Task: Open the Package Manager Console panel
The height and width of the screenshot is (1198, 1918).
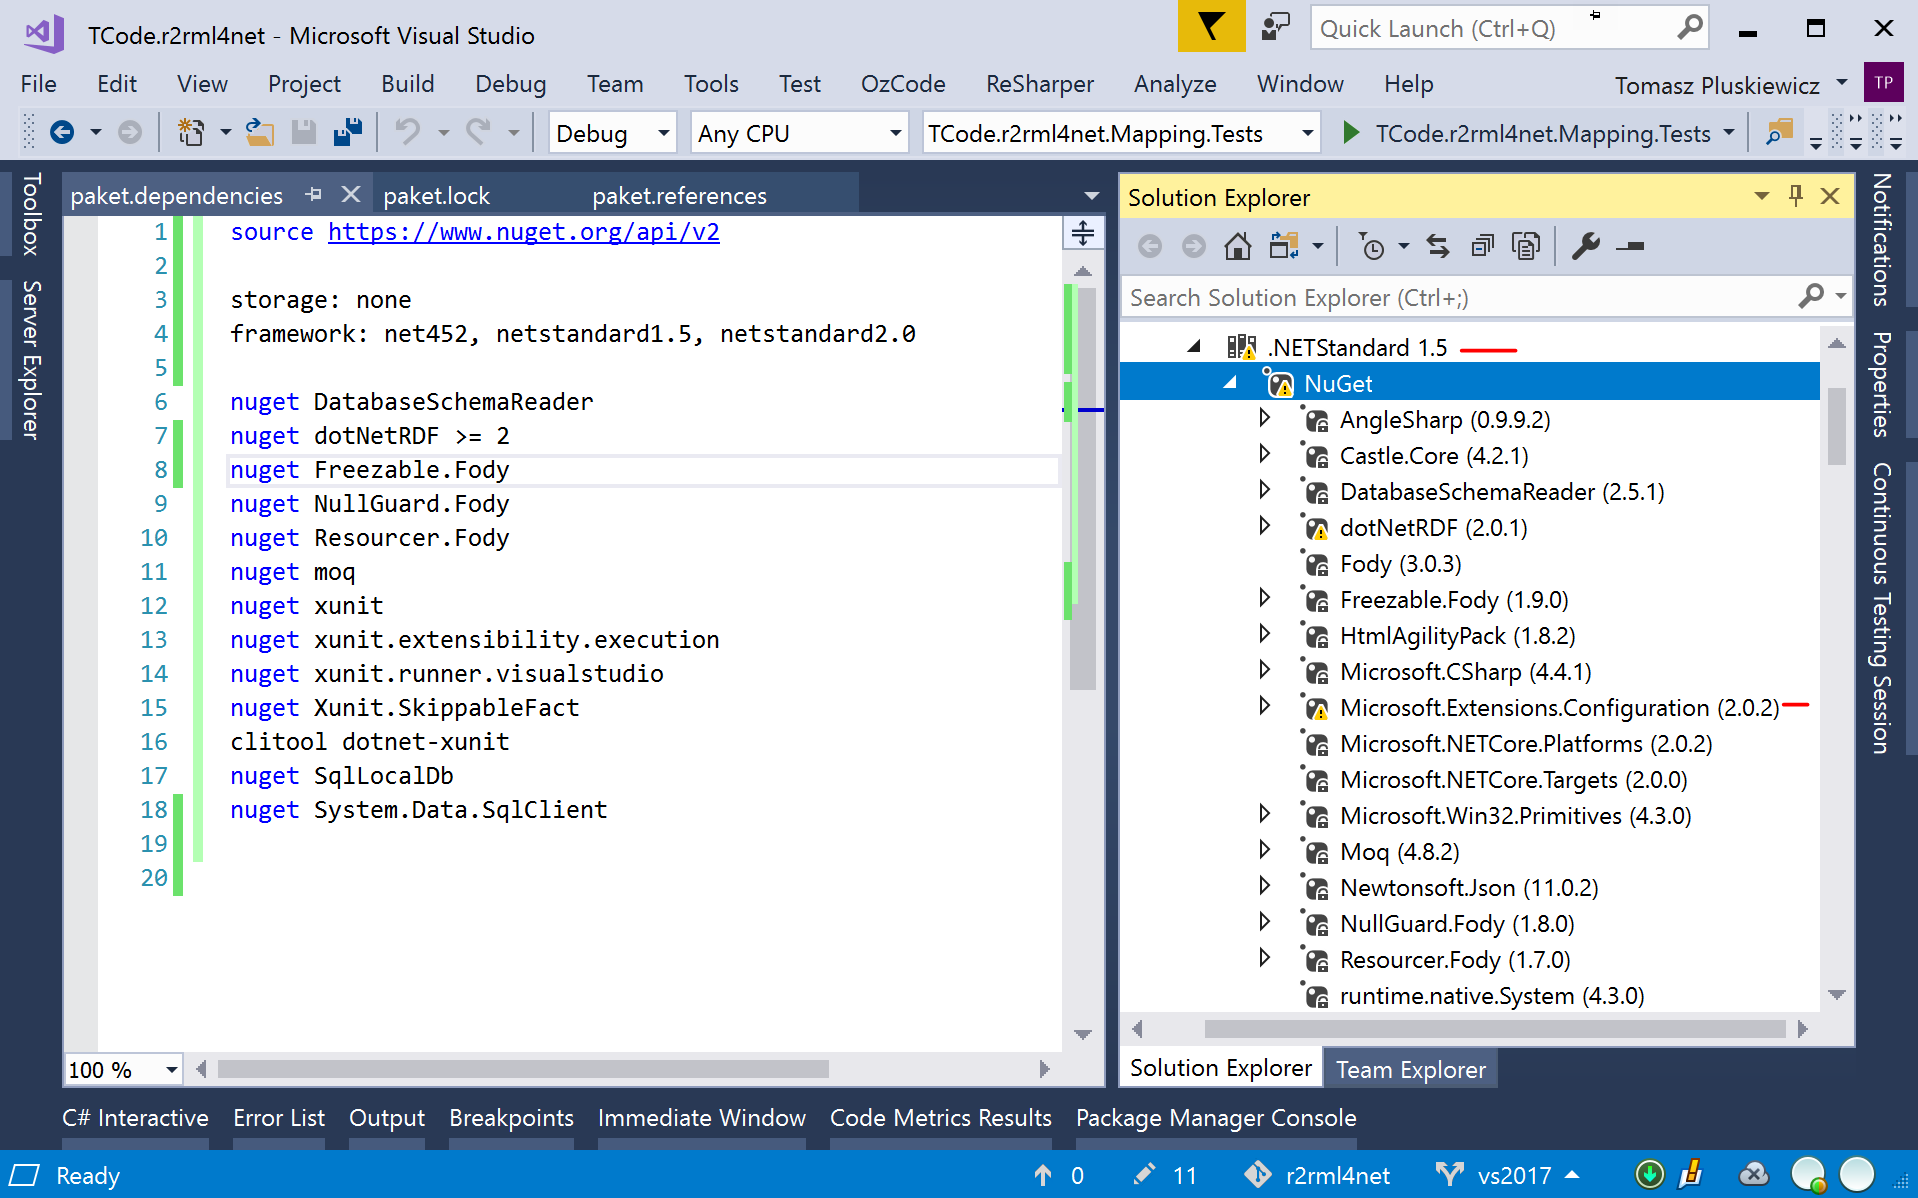Action: point(1216,1118)
